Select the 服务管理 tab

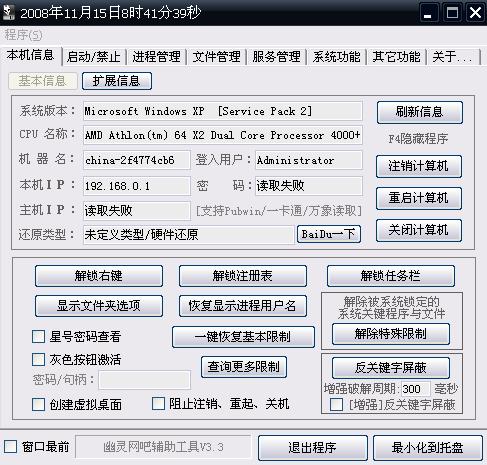pyautogui.click(x=276, y=57)
